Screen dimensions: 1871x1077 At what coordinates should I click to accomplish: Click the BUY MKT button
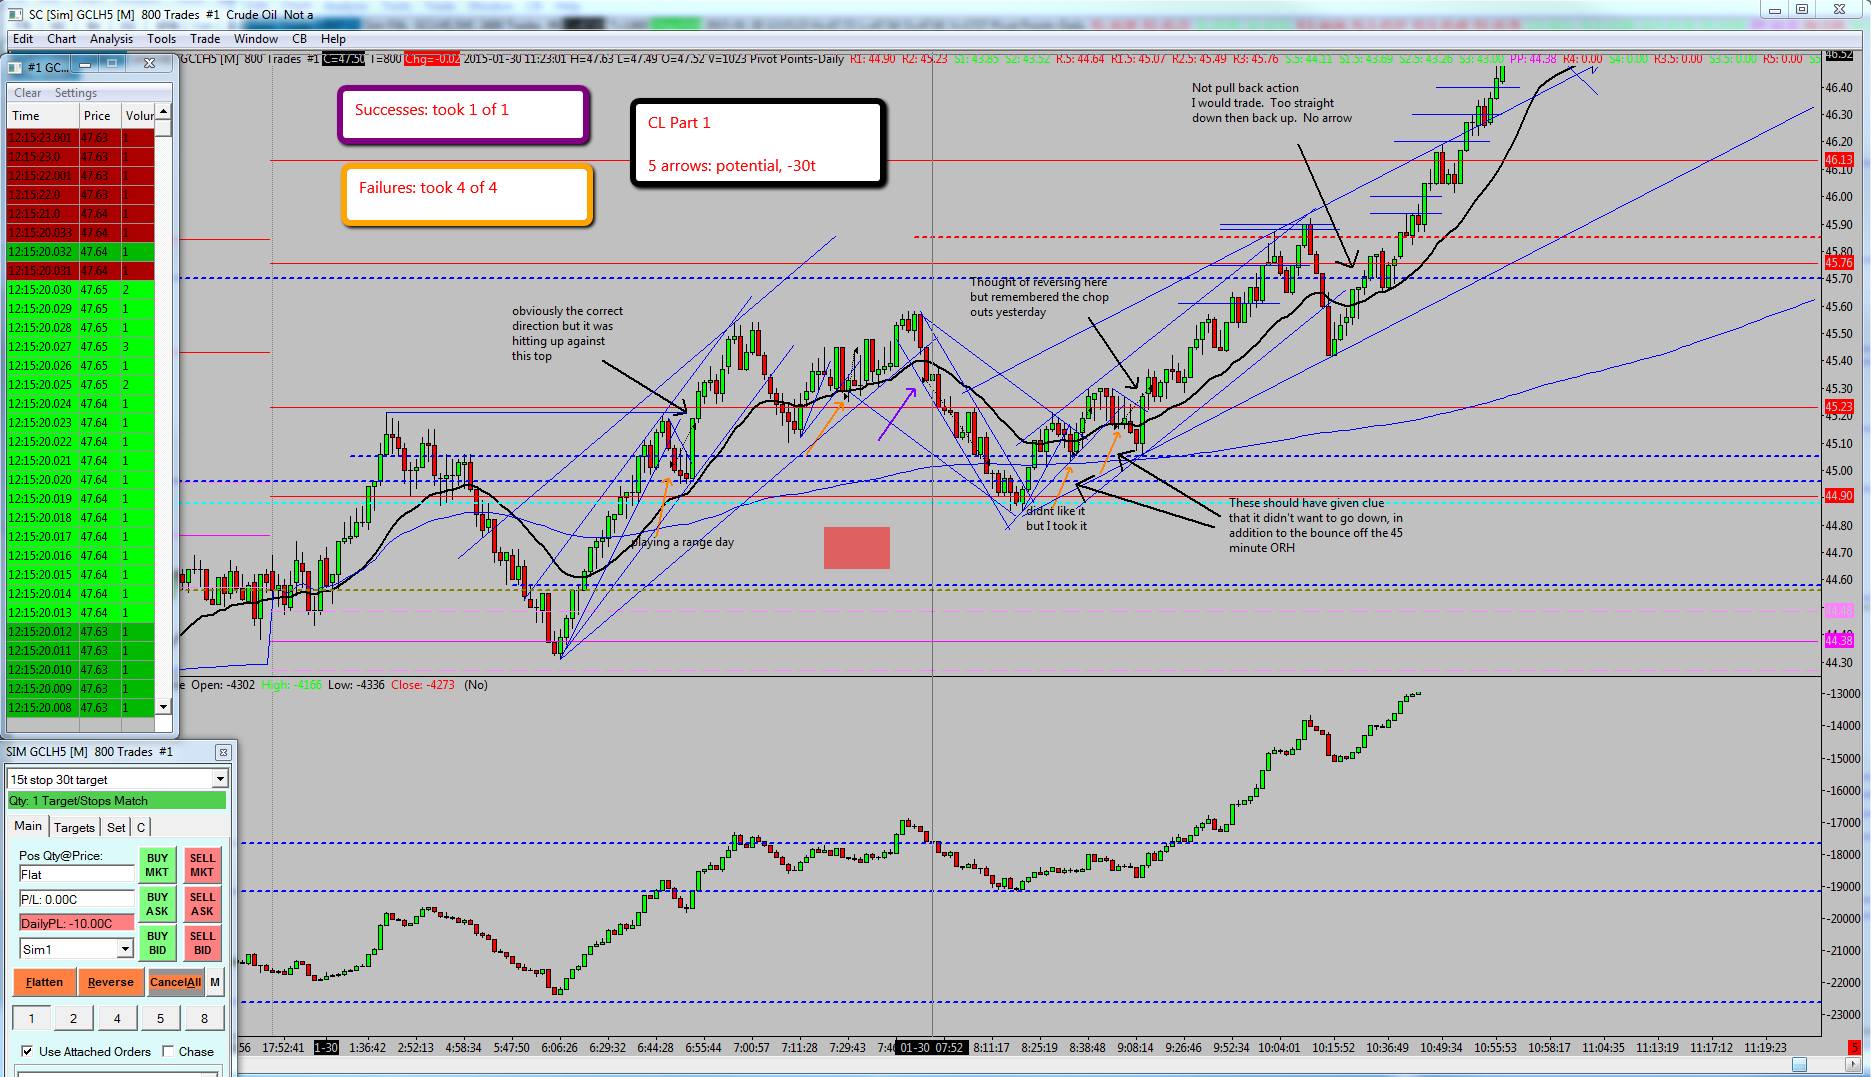157,865
